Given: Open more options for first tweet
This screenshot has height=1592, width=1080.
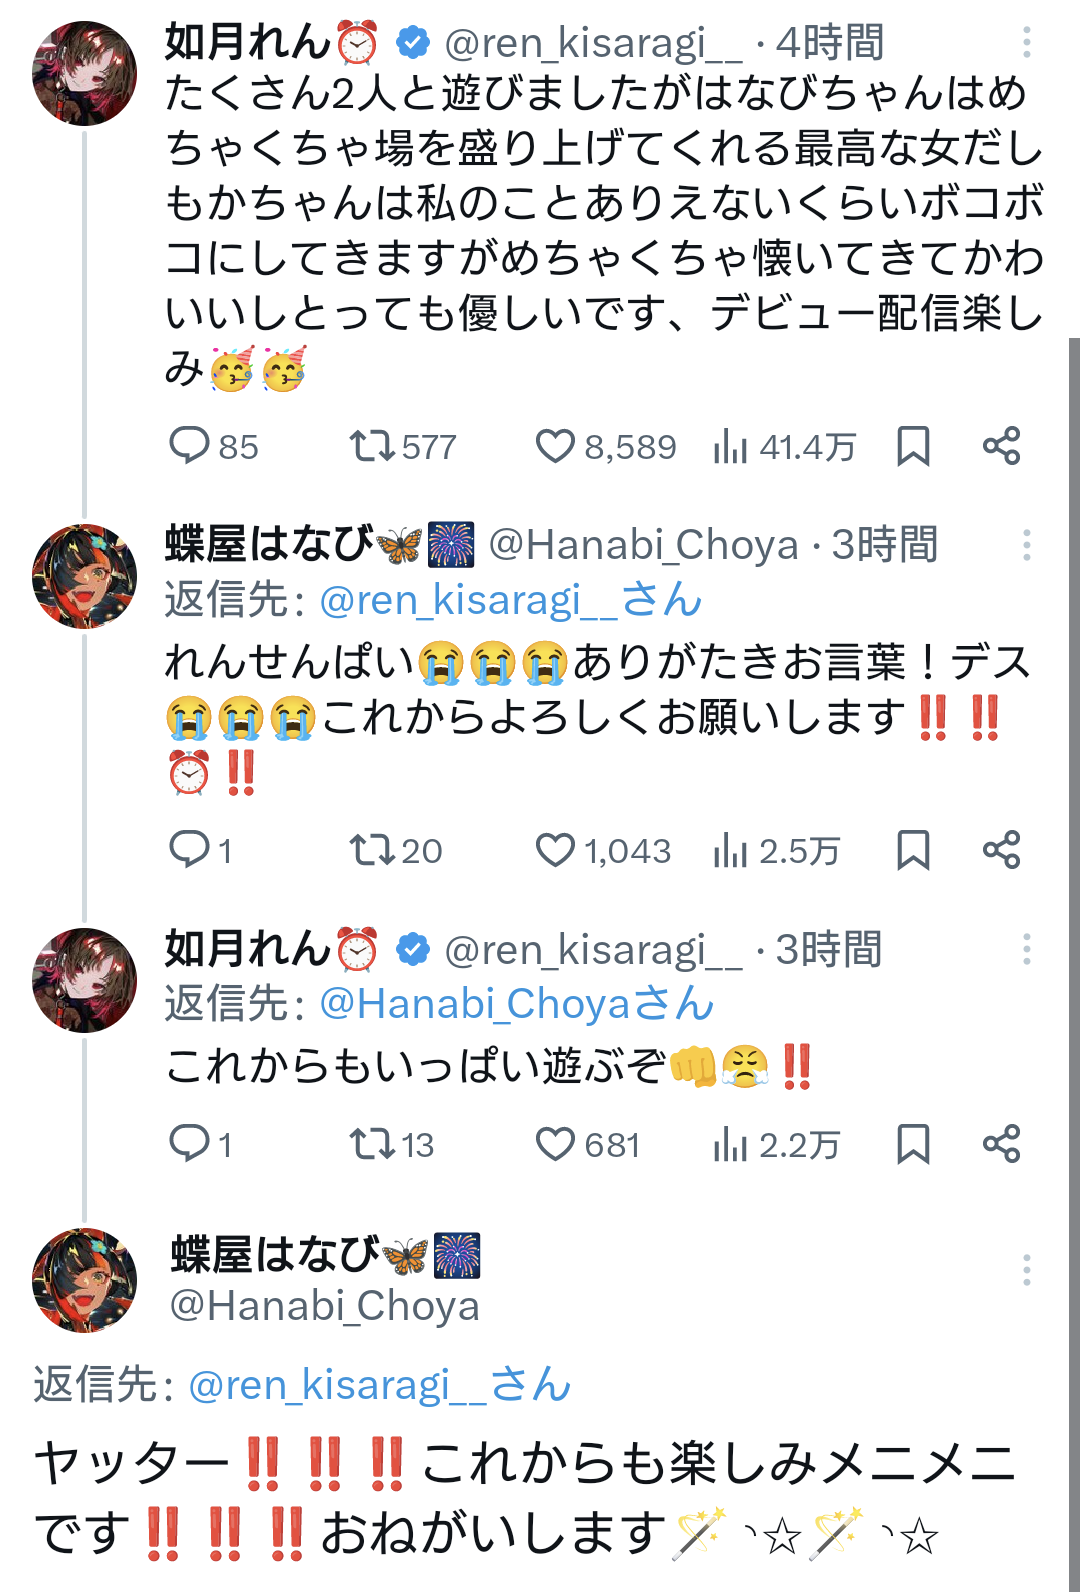Looking at the screenshot, I should [x=1026, y=42].
